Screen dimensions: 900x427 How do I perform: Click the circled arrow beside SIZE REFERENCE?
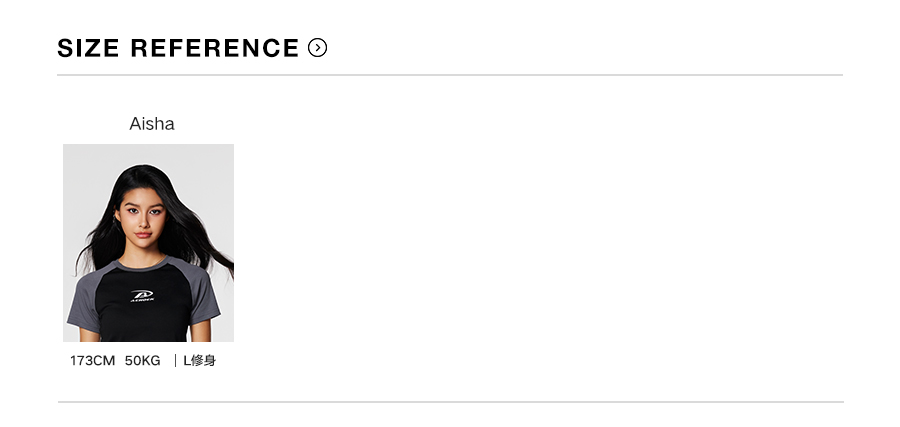point(318,48)
